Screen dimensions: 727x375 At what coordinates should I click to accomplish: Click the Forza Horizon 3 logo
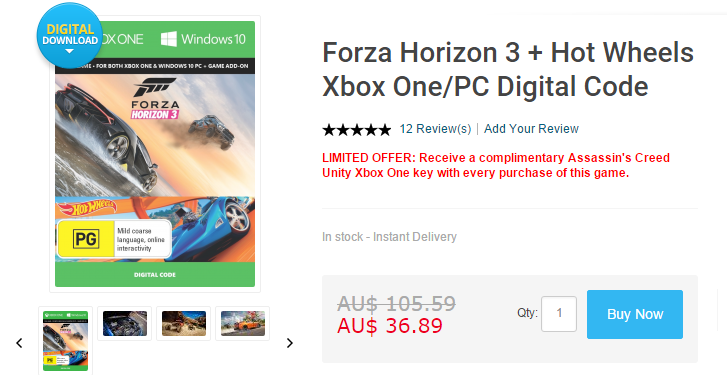click(154, 99)
